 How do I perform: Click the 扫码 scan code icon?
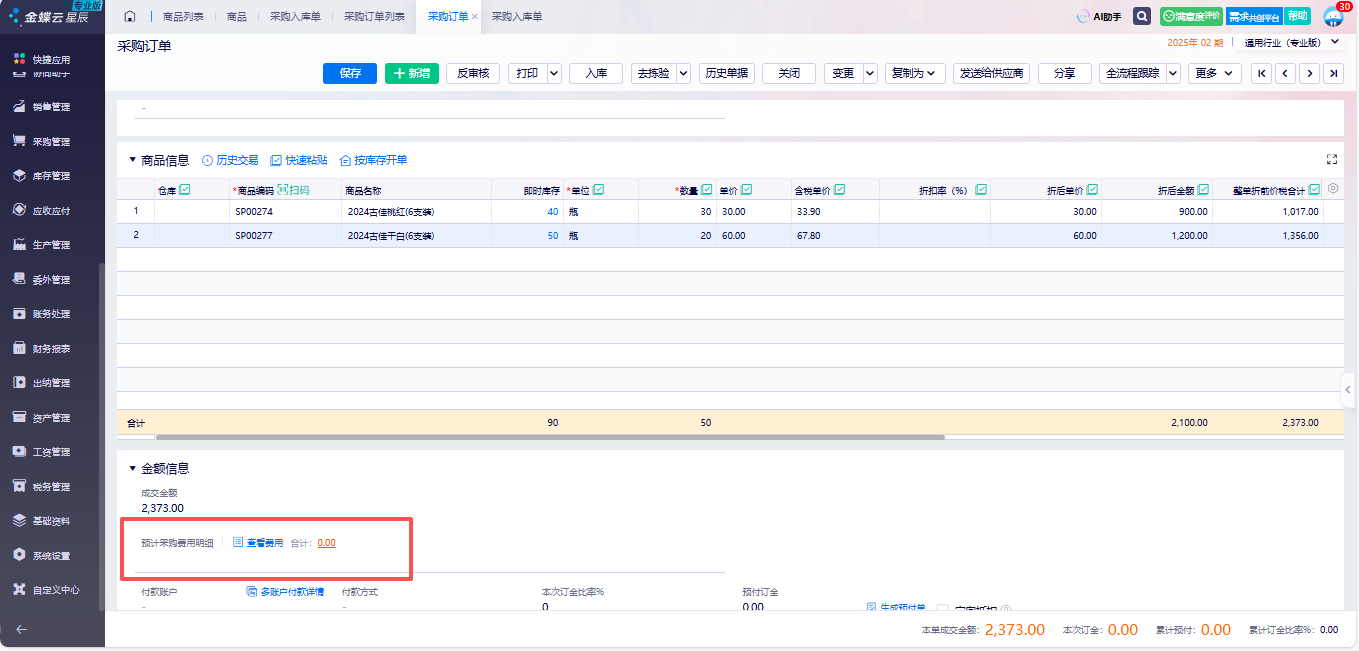pos(293,190)
